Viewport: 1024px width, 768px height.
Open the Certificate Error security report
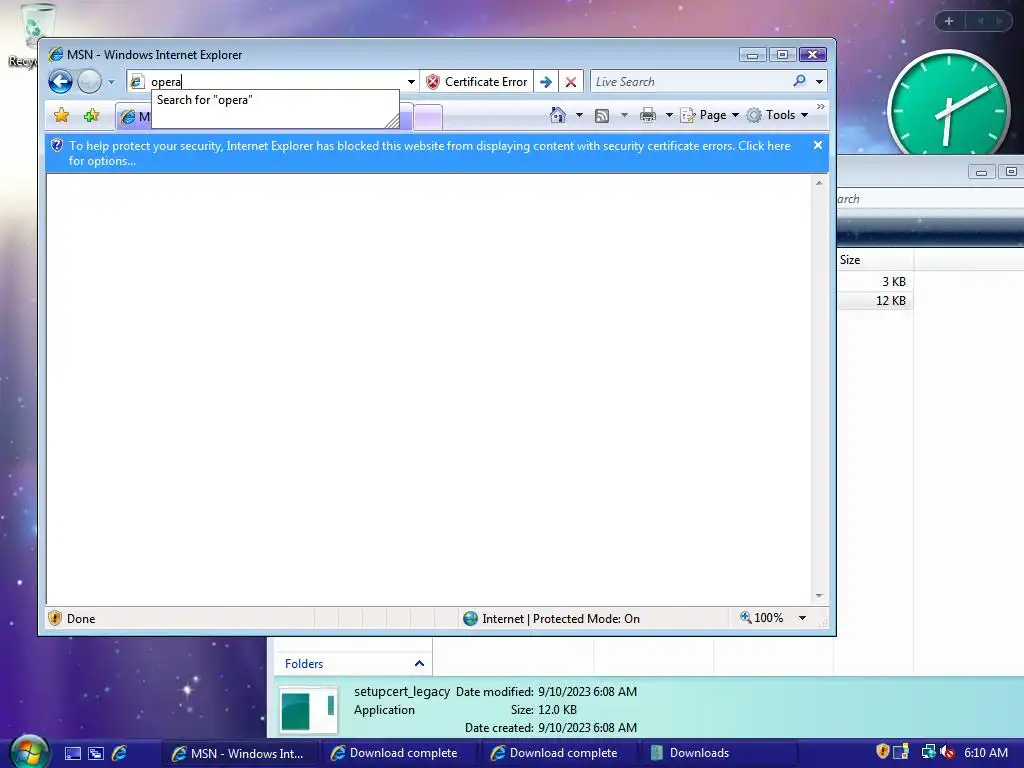(477, 82)
